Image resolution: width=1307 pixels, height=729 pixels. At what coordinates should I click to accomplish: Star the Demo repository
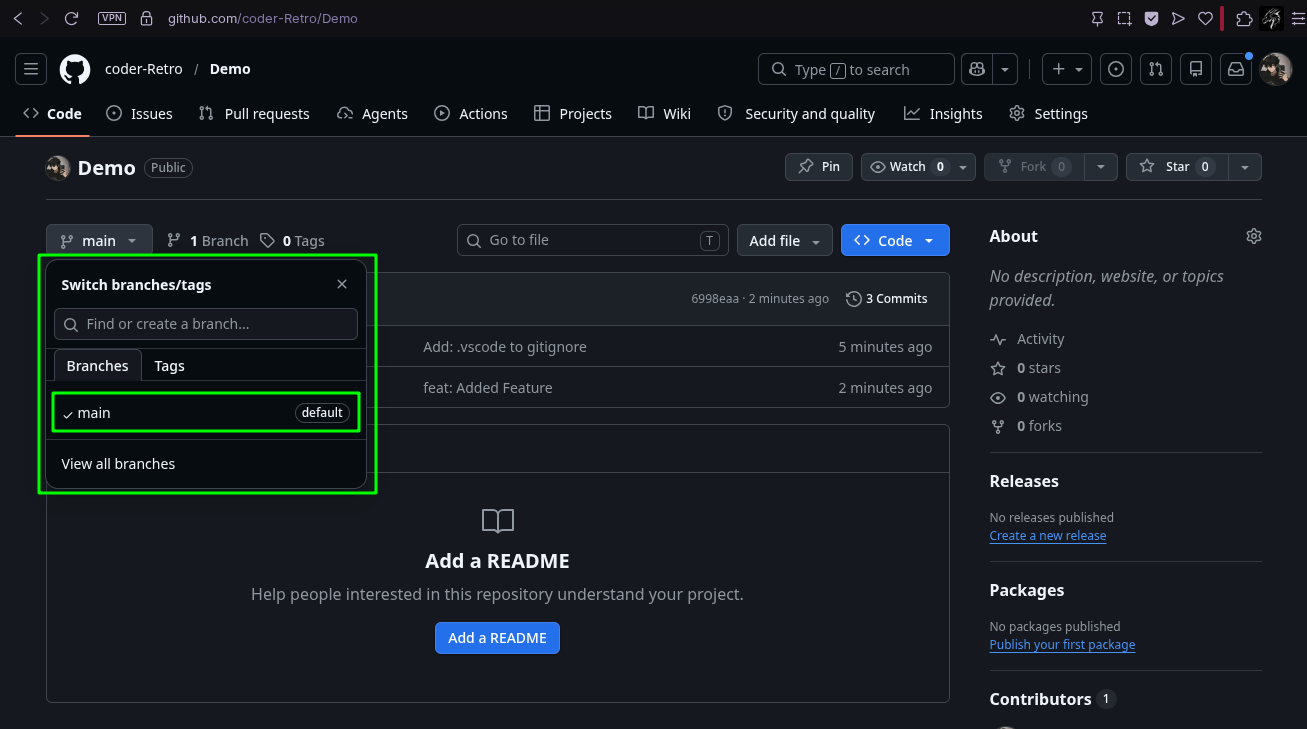(1178, 167)
